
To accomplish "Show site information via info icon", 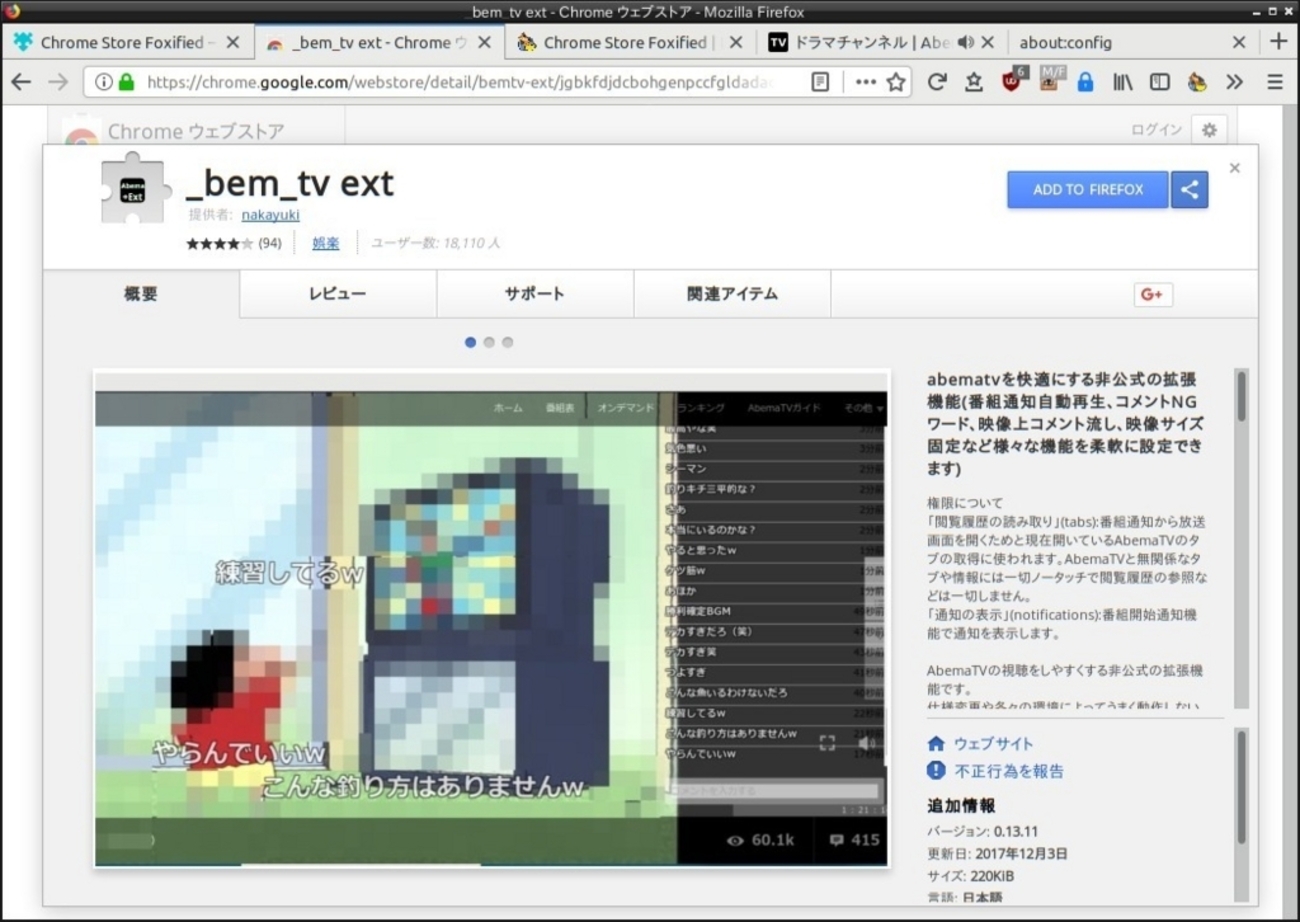I will pyautogui.click(x=103, y=82).
